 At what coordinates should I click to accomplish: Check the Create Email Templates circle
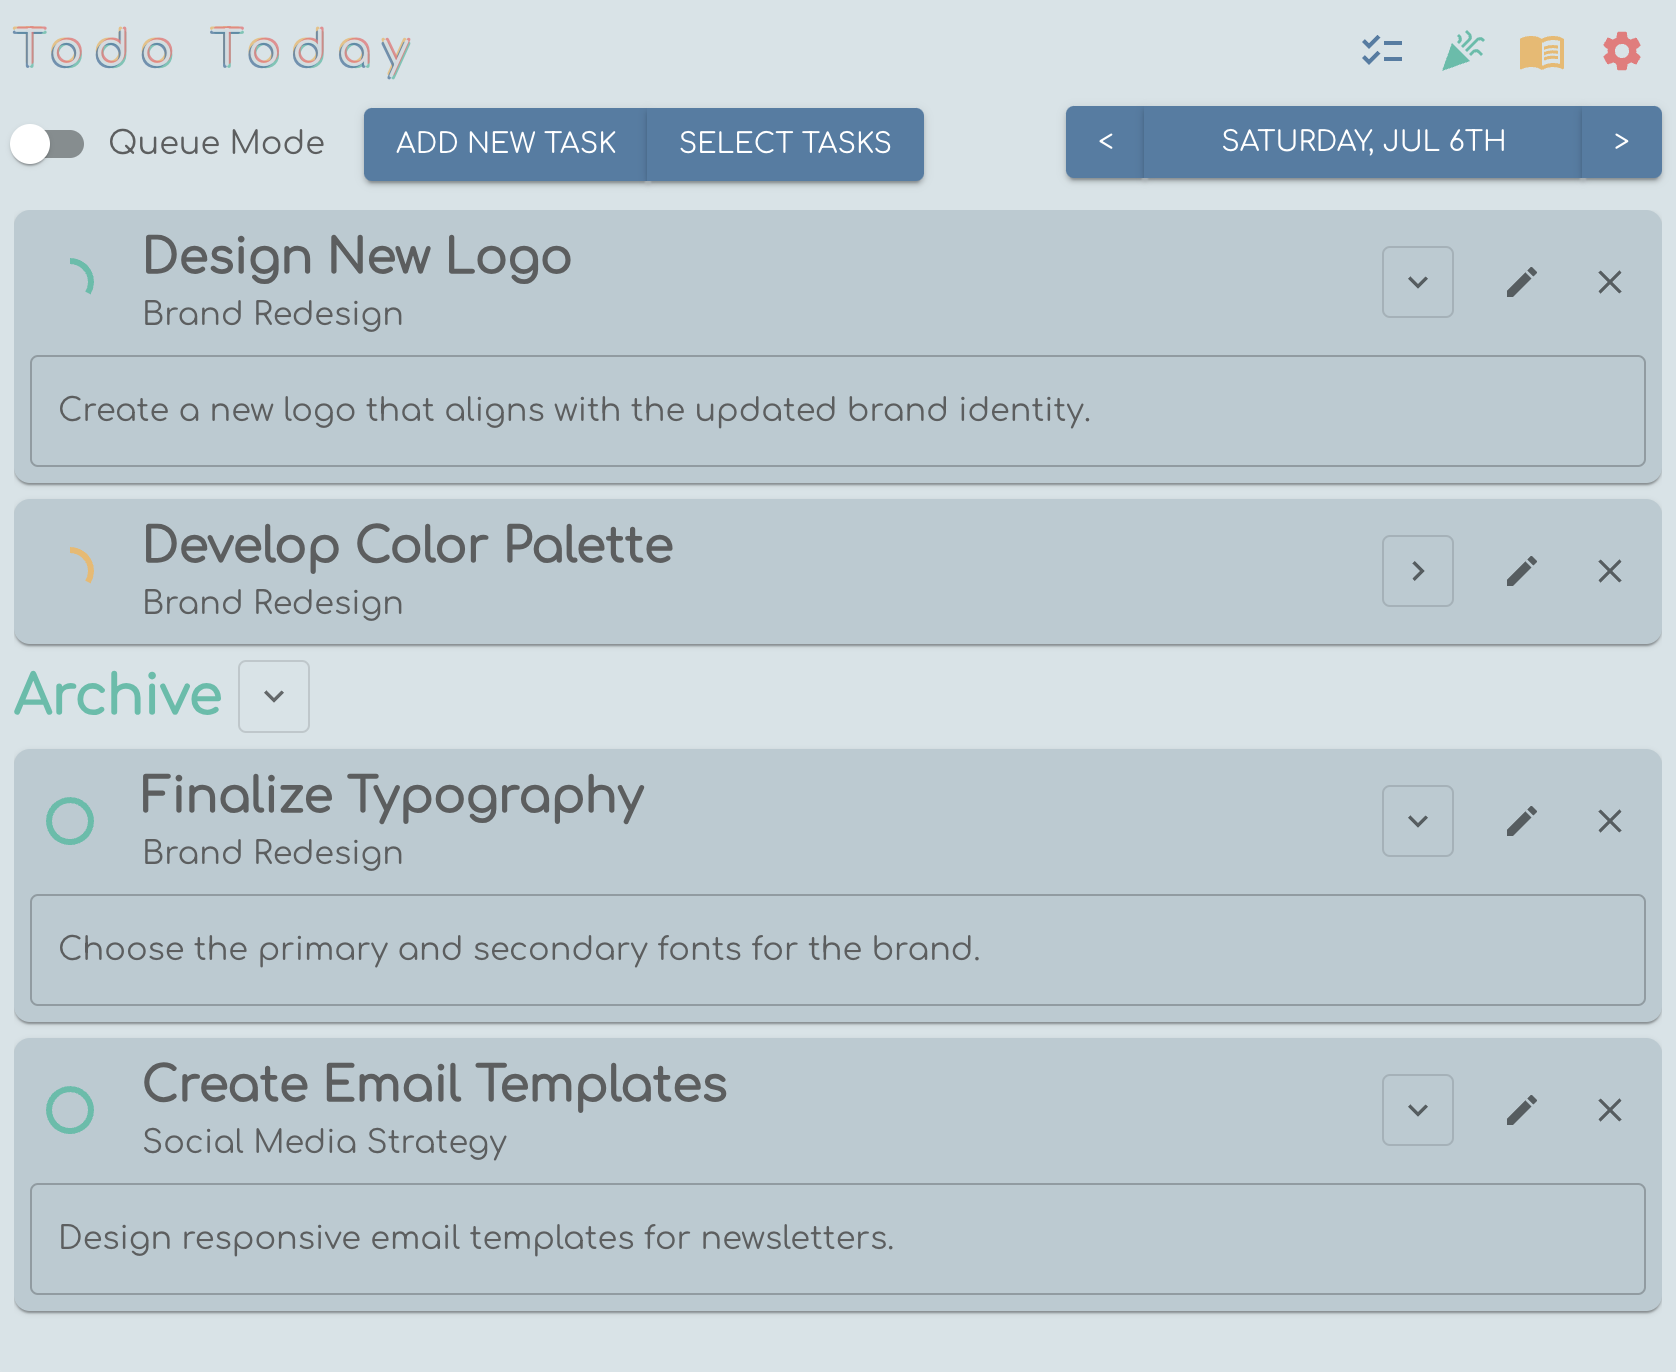point(70,1110)
